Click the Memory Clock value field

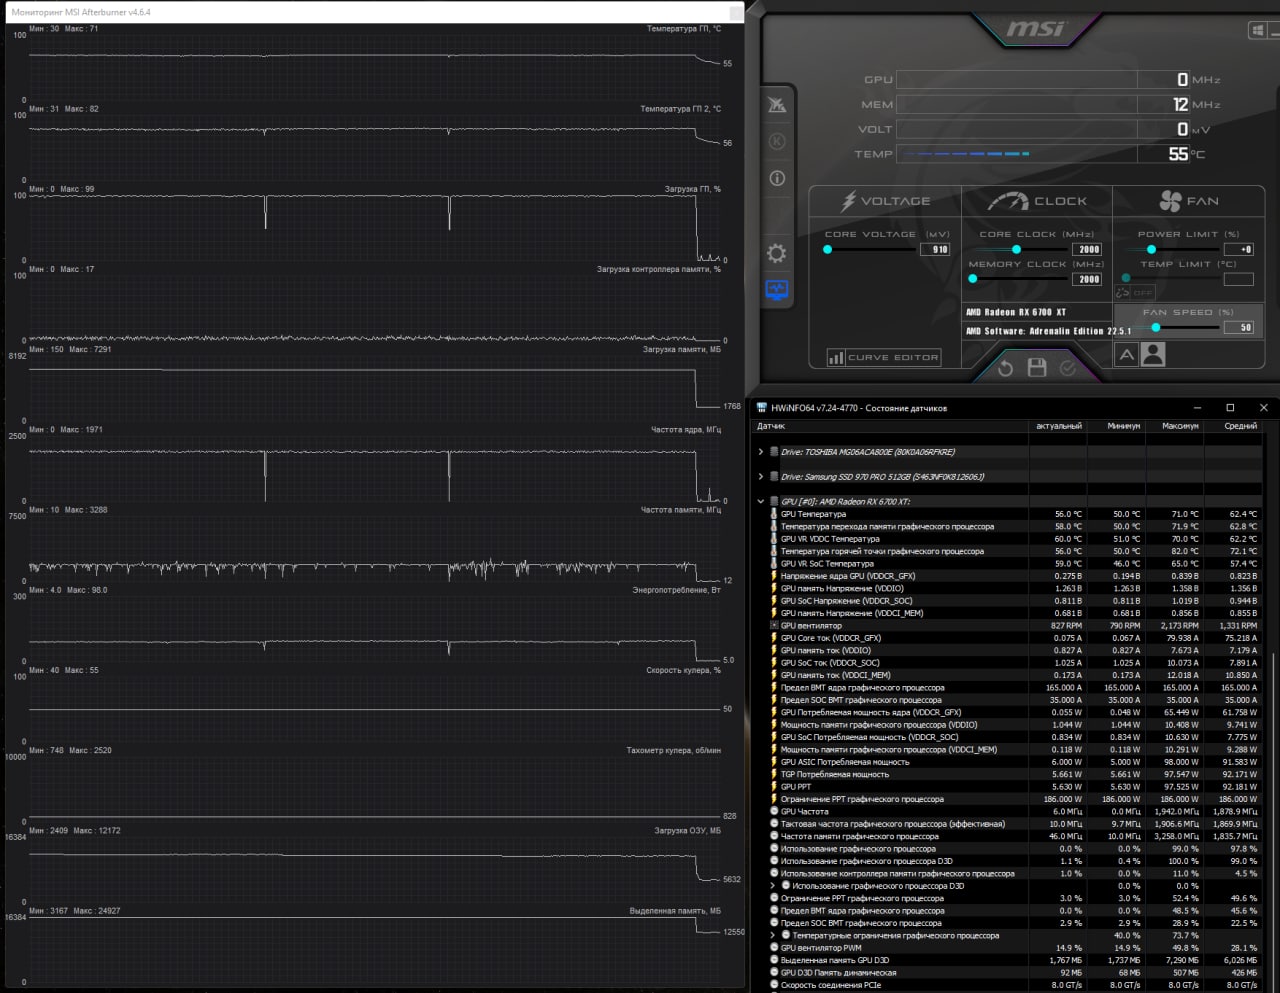coord(1088,279)
